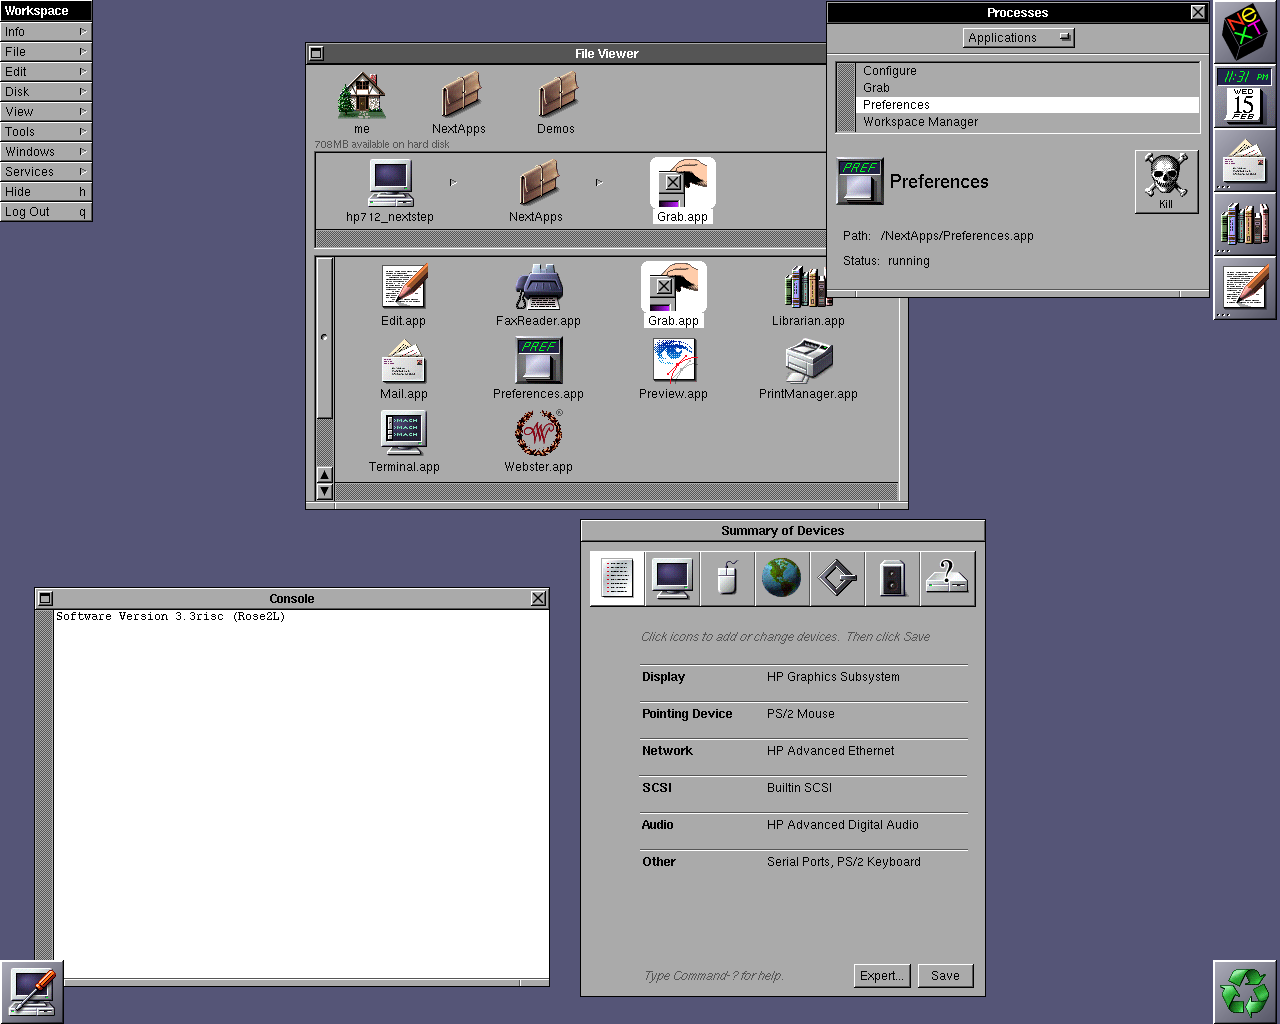Expand the File submenu

tap(46, 52)
